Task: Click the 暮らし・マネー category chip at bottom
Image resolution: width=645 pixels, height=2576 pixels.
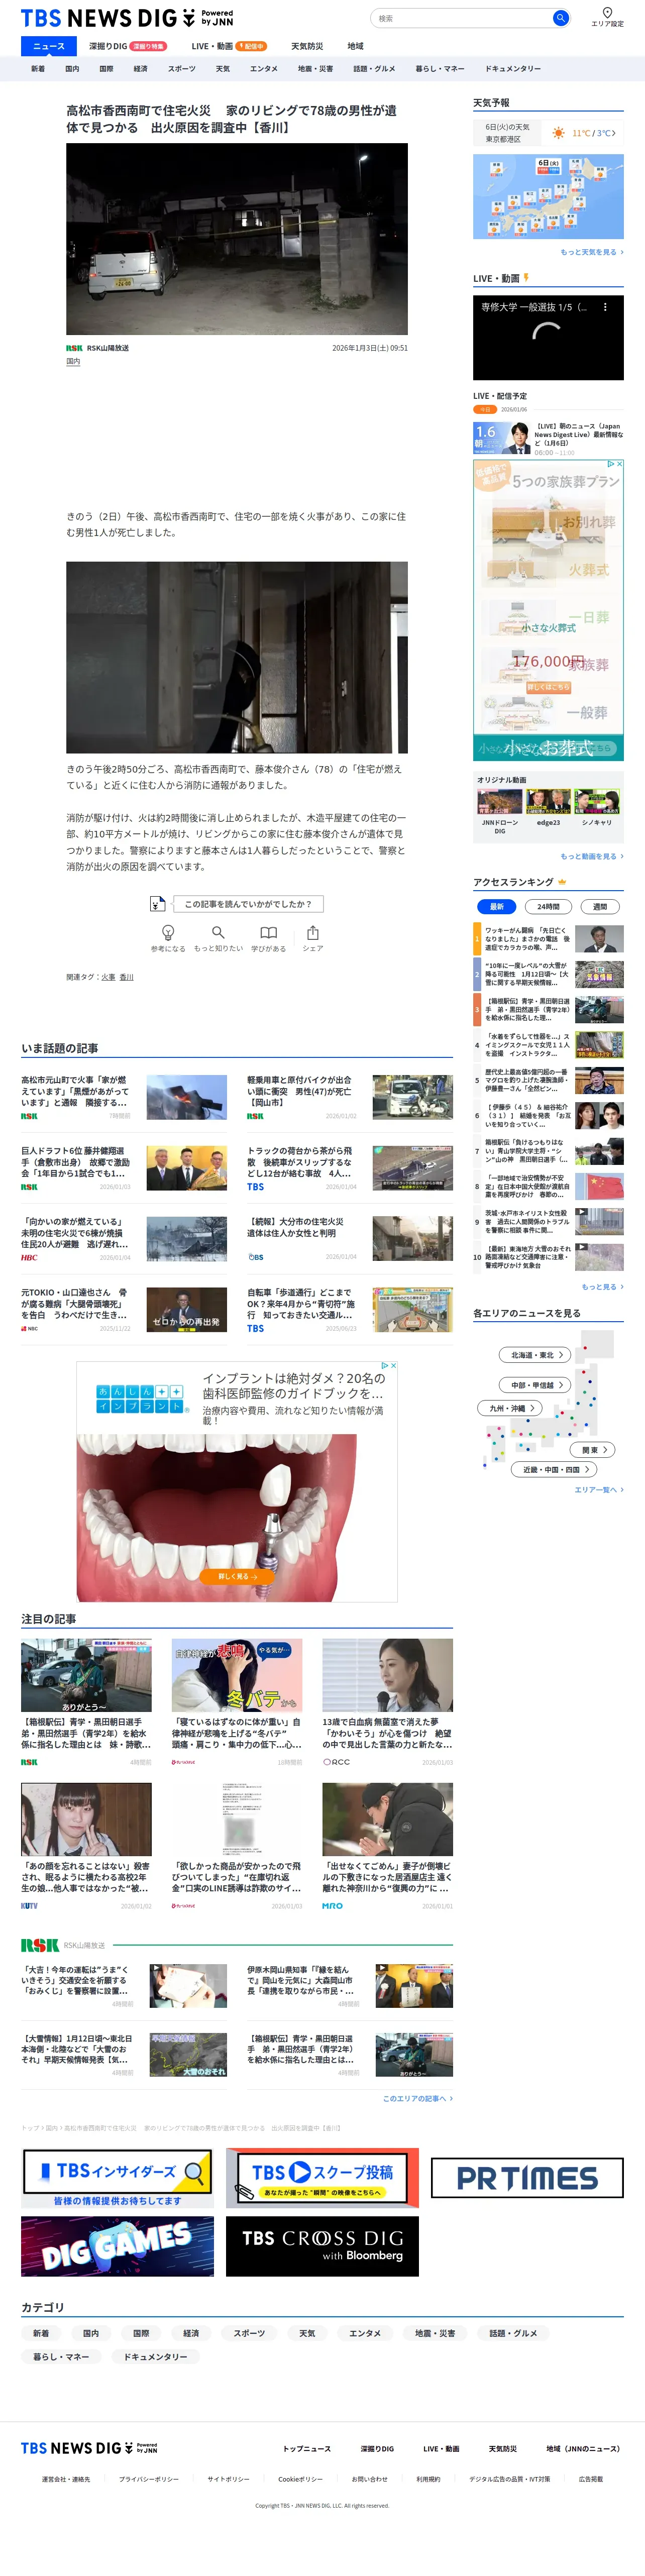Action: pyautogui.click(x=61, y=2357)
